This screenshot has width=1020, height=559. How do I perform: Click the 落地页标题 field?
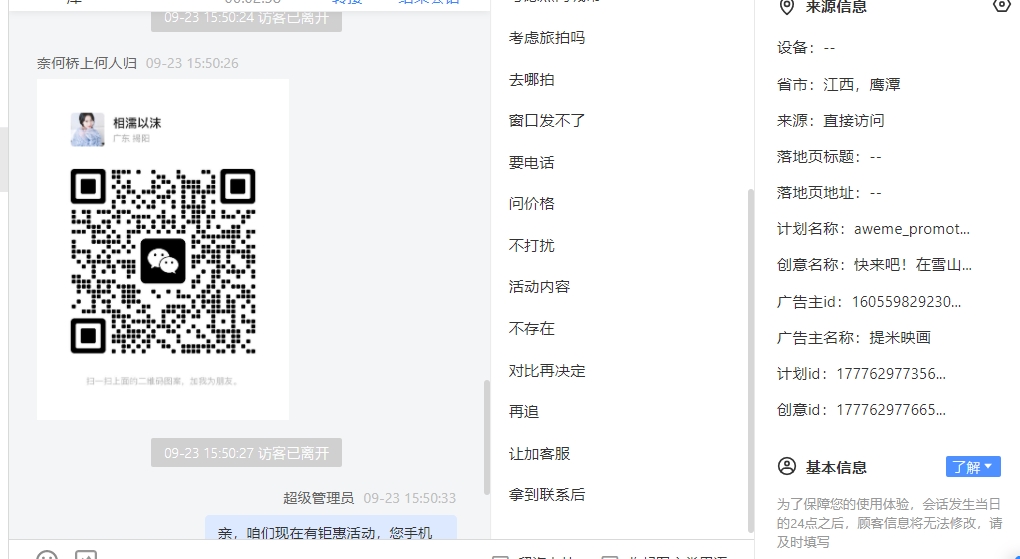(x=829, y=157)
